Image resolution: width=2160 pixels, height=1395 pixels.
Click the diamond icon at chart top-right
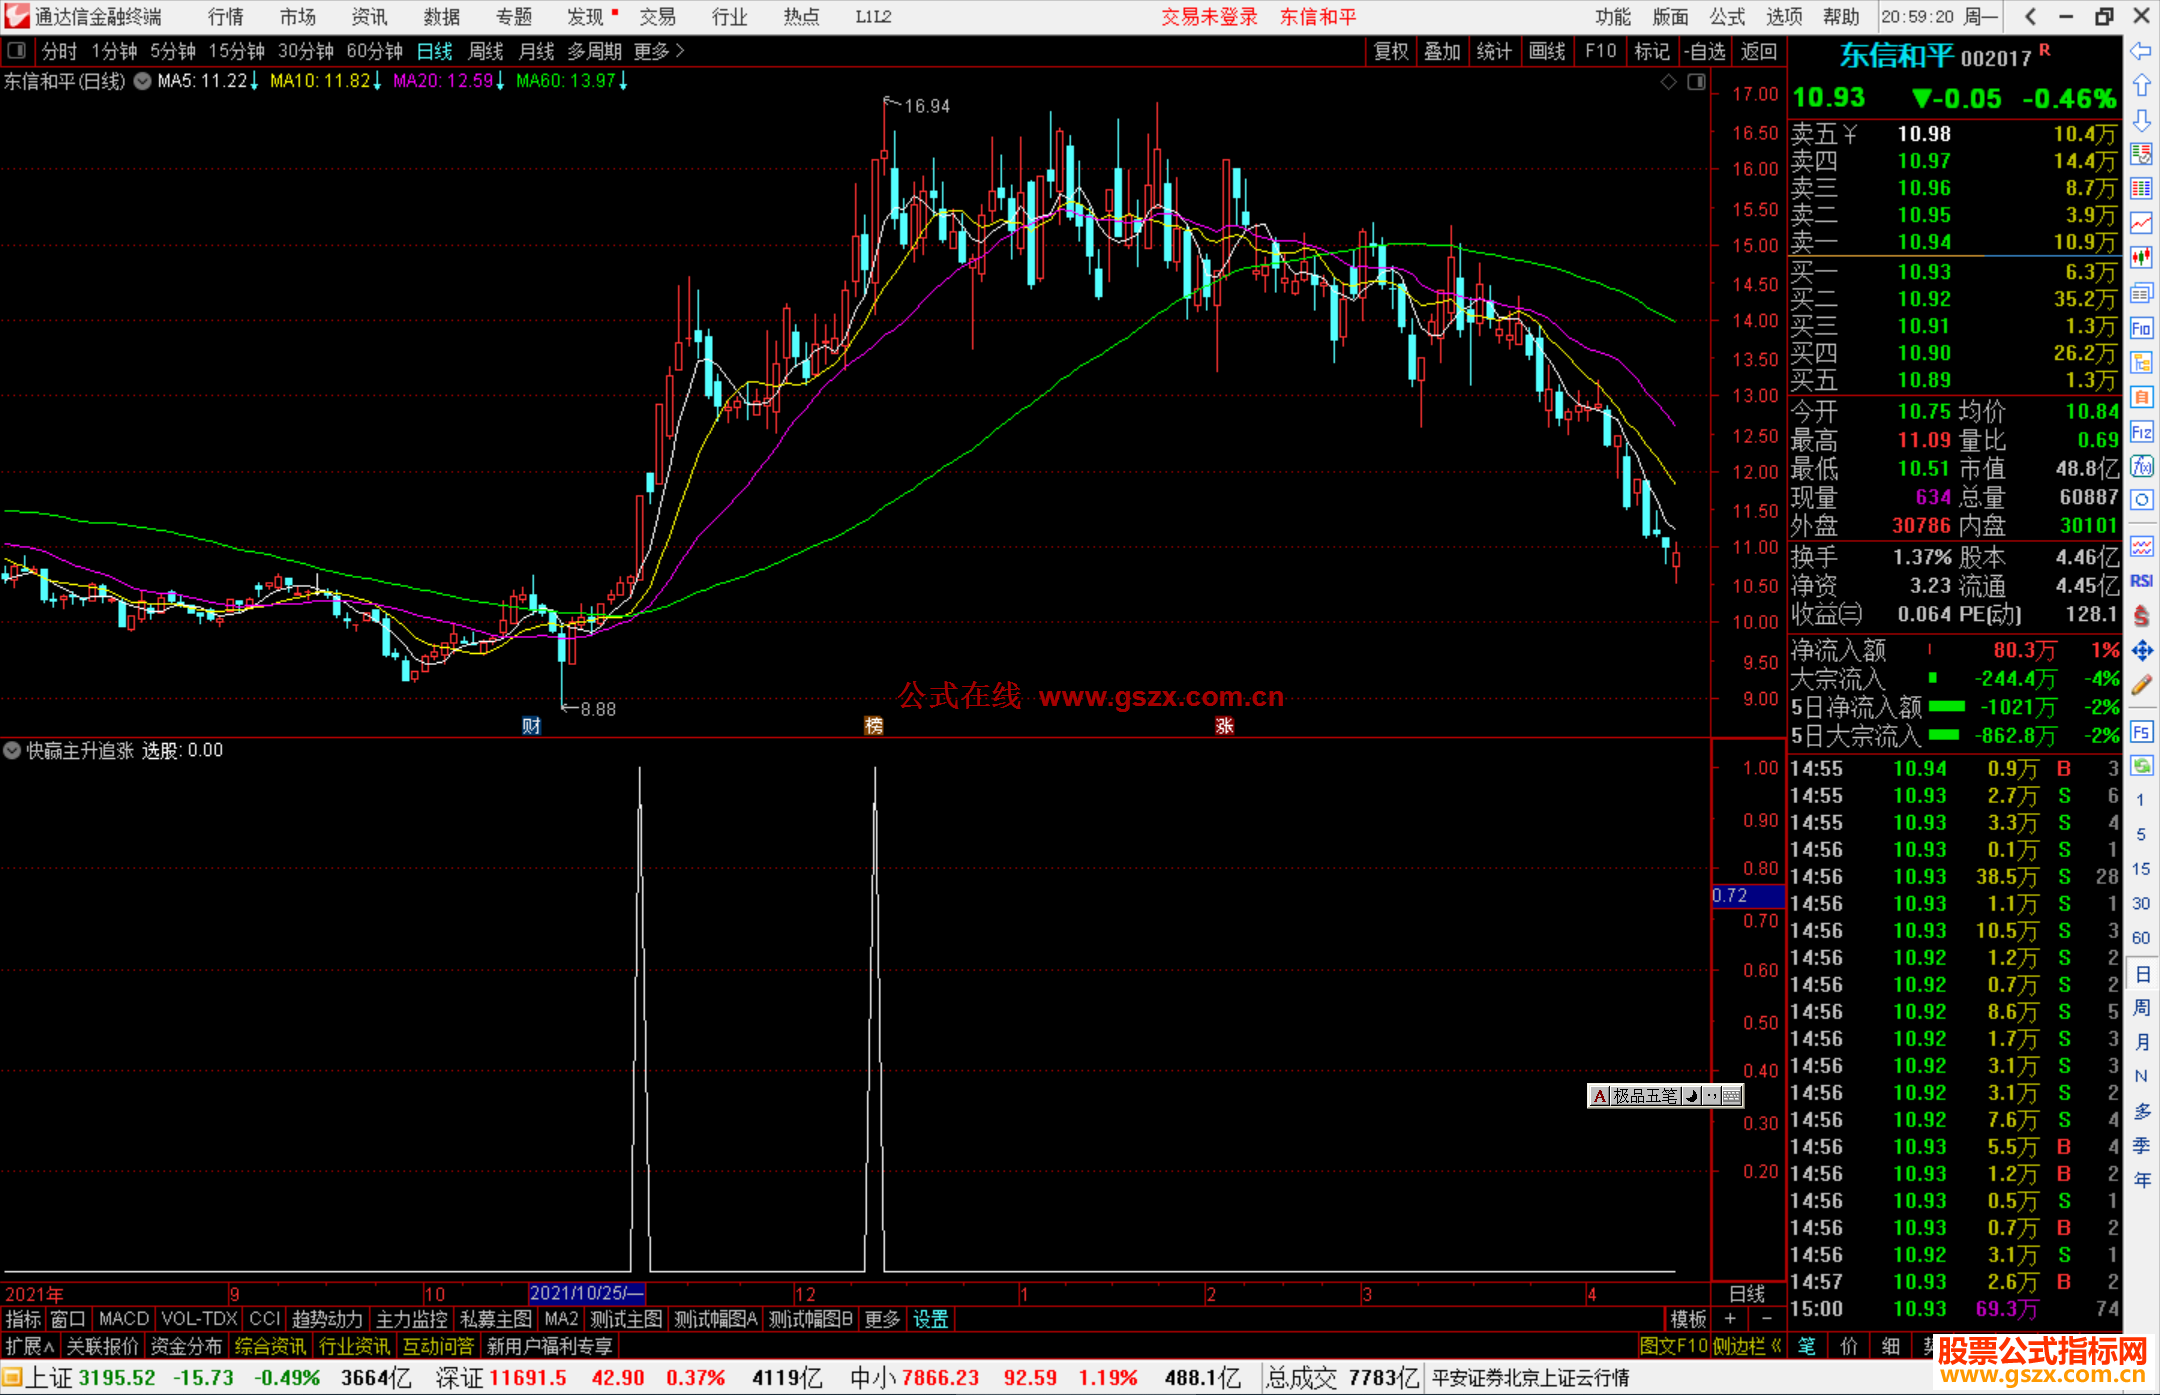point(1668,82)
